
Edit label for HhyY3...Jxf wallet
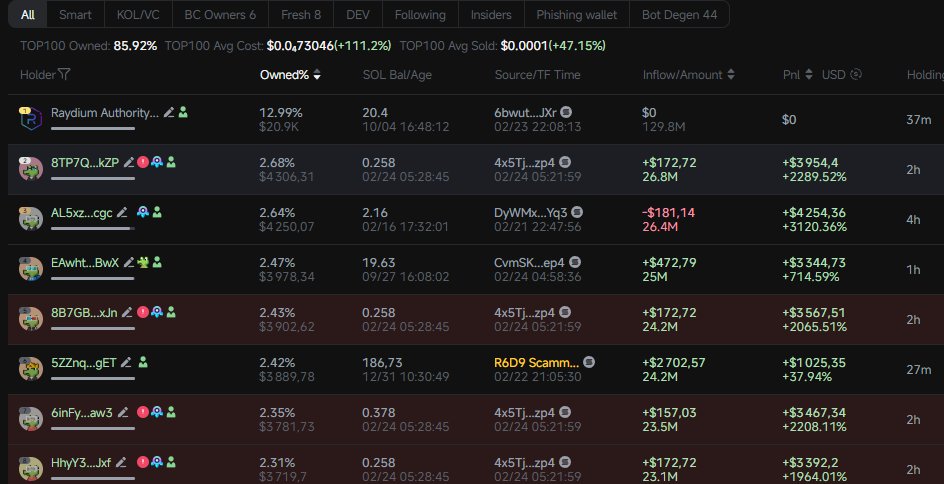tap(122, 462)
